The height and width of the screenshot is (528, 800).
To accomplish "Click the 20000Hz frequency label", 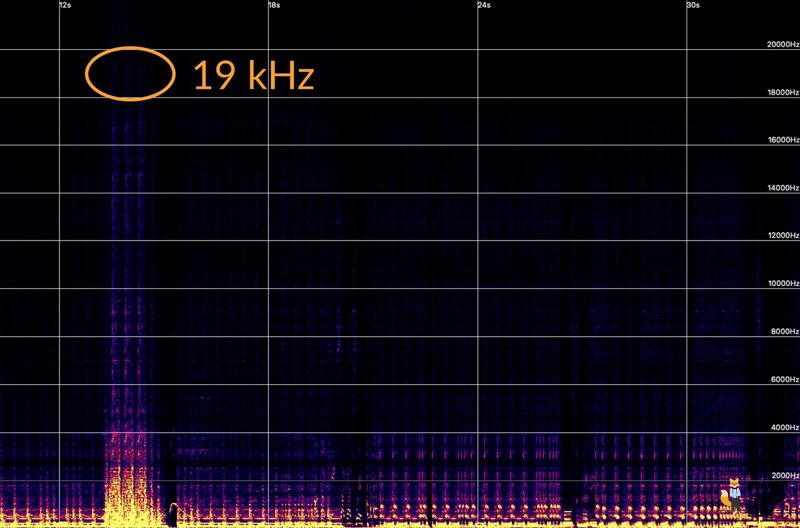I will pyautogui.click(x=783, y=44).
